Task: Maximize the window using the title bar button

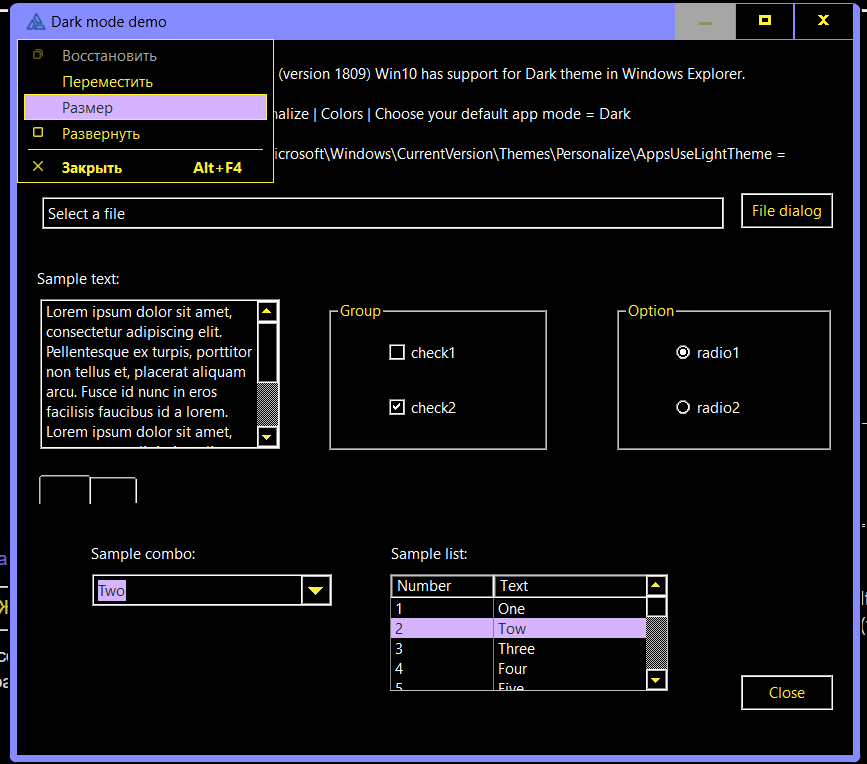Action: 765,22
